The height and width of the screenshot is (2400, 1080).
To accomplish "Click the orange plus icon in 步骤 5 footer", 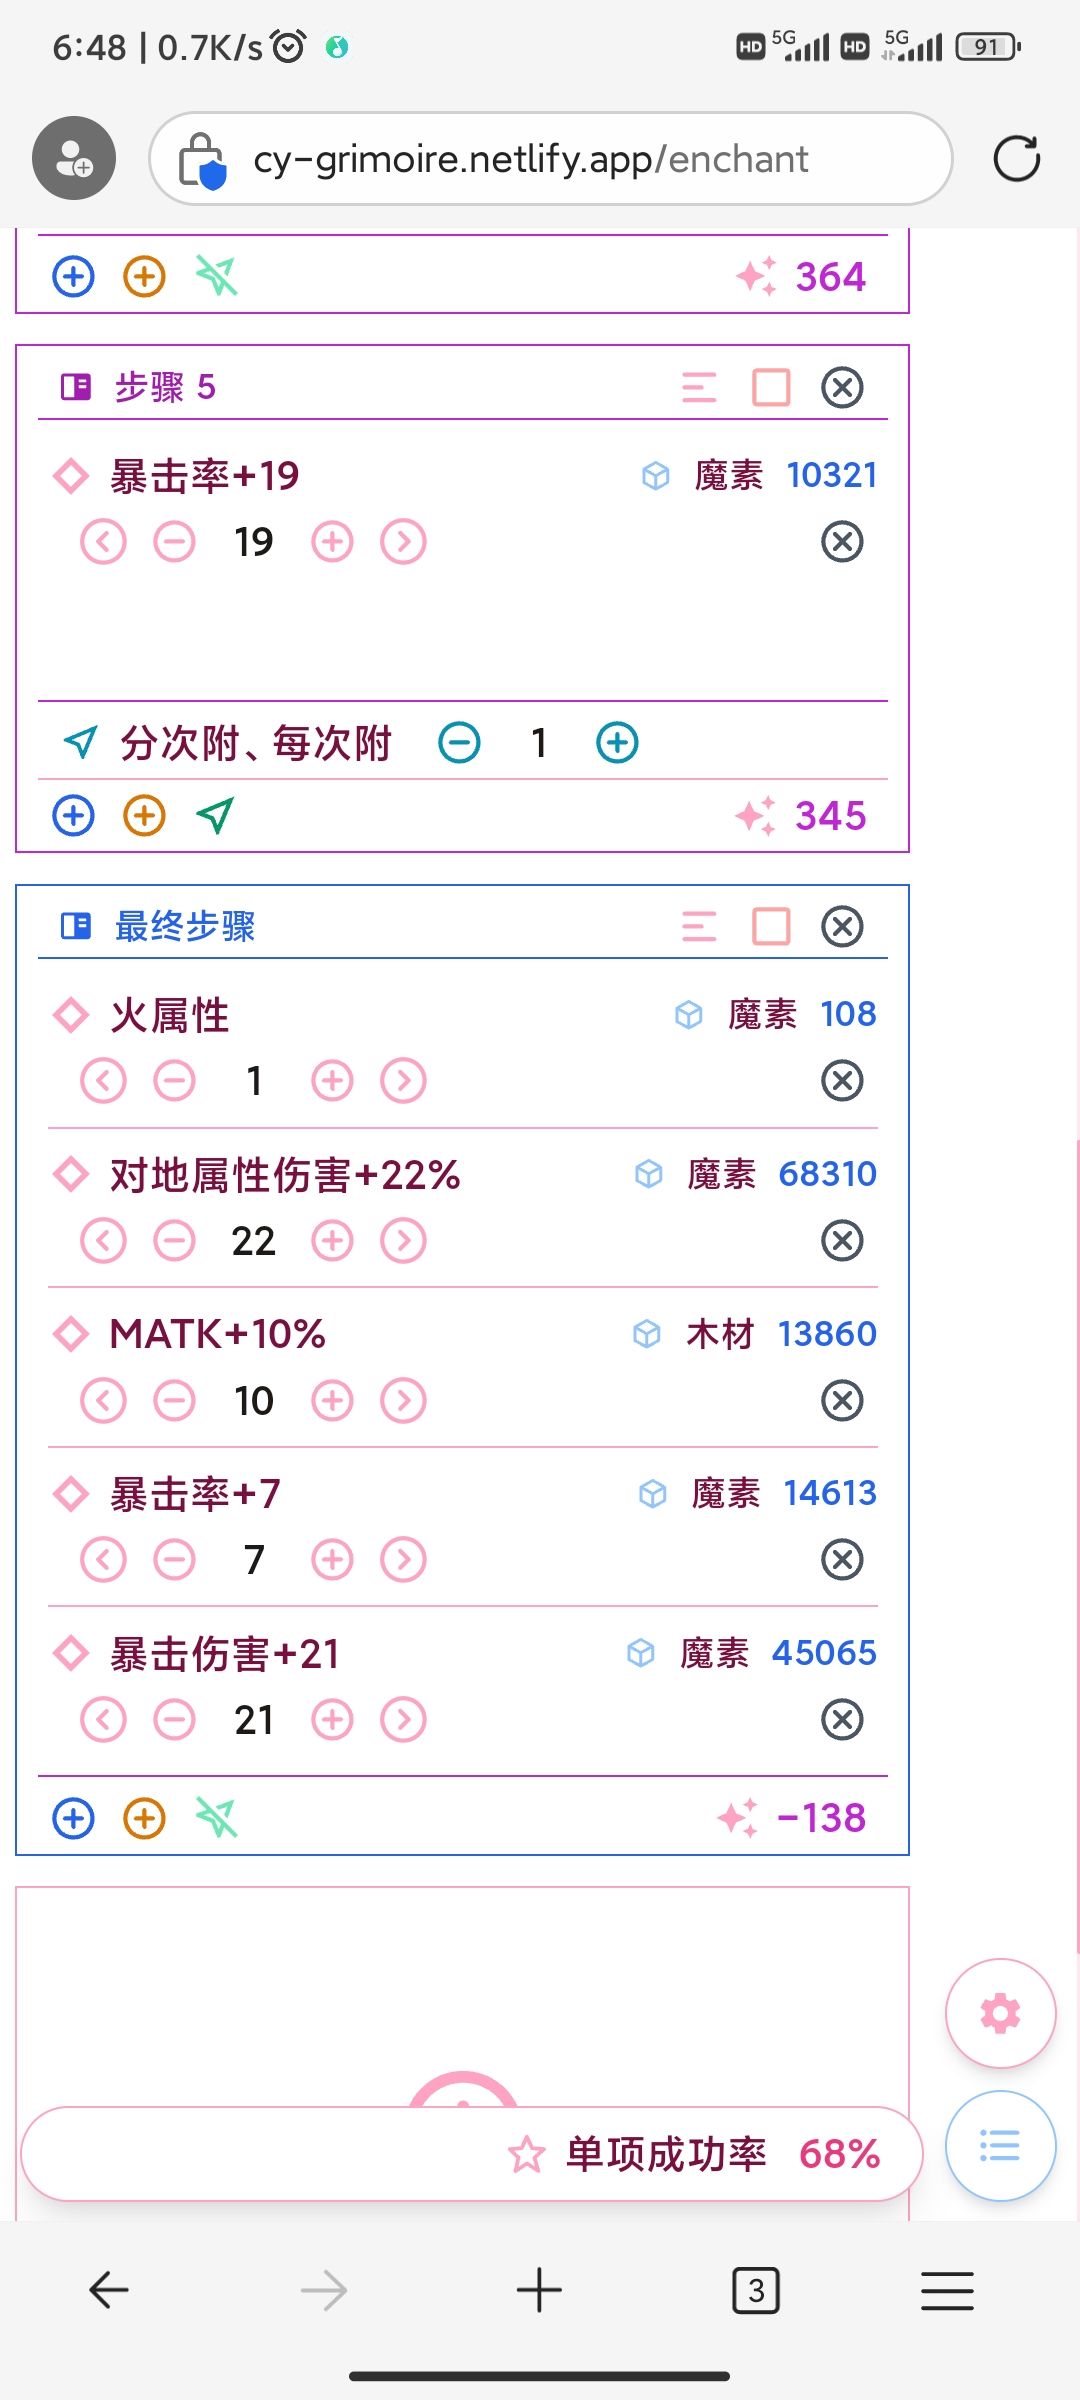I will click(144, 816).
